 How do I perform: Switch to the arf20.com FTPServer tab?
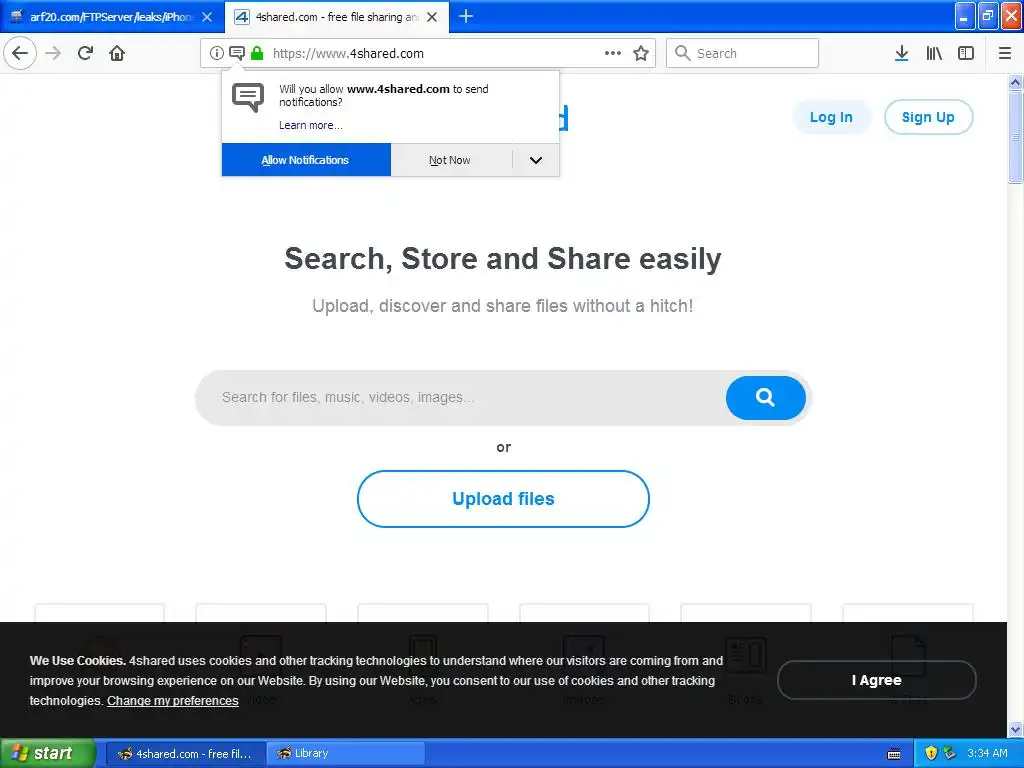(112, 17)
